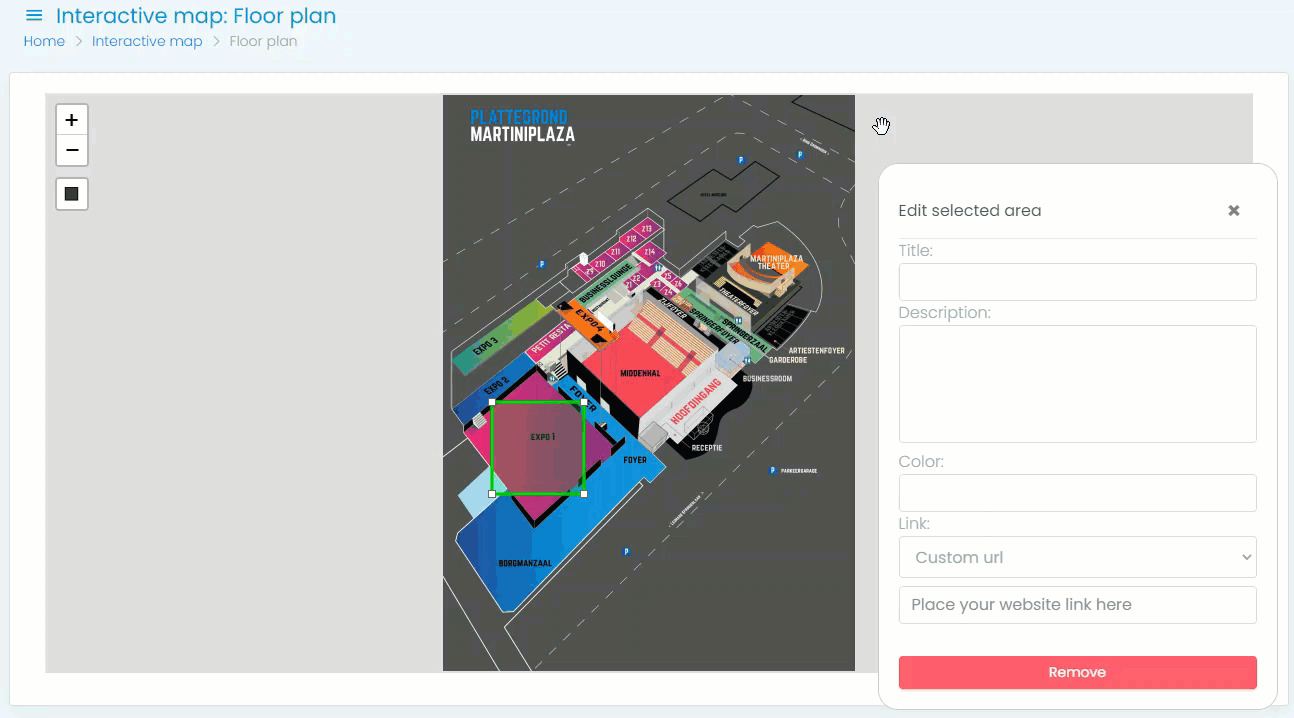Image resolution: width=1294 pixels, height=718 pixels.
Task: Click the Interactive map: Floor plan heading
Action: 196,16
